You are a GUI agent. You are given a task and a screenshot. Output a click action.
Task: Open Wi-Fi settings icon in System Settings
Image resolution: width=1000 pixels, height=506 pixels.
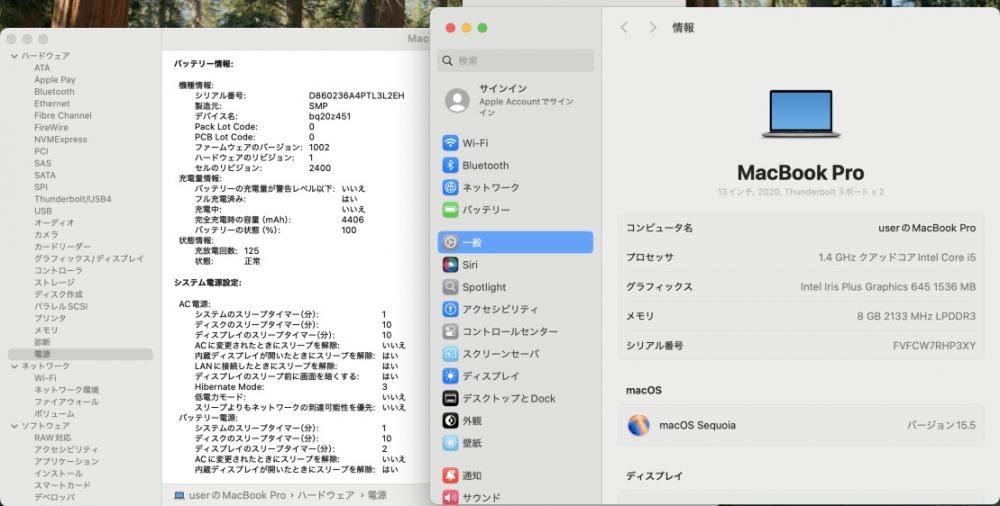[x=450, y=143]
